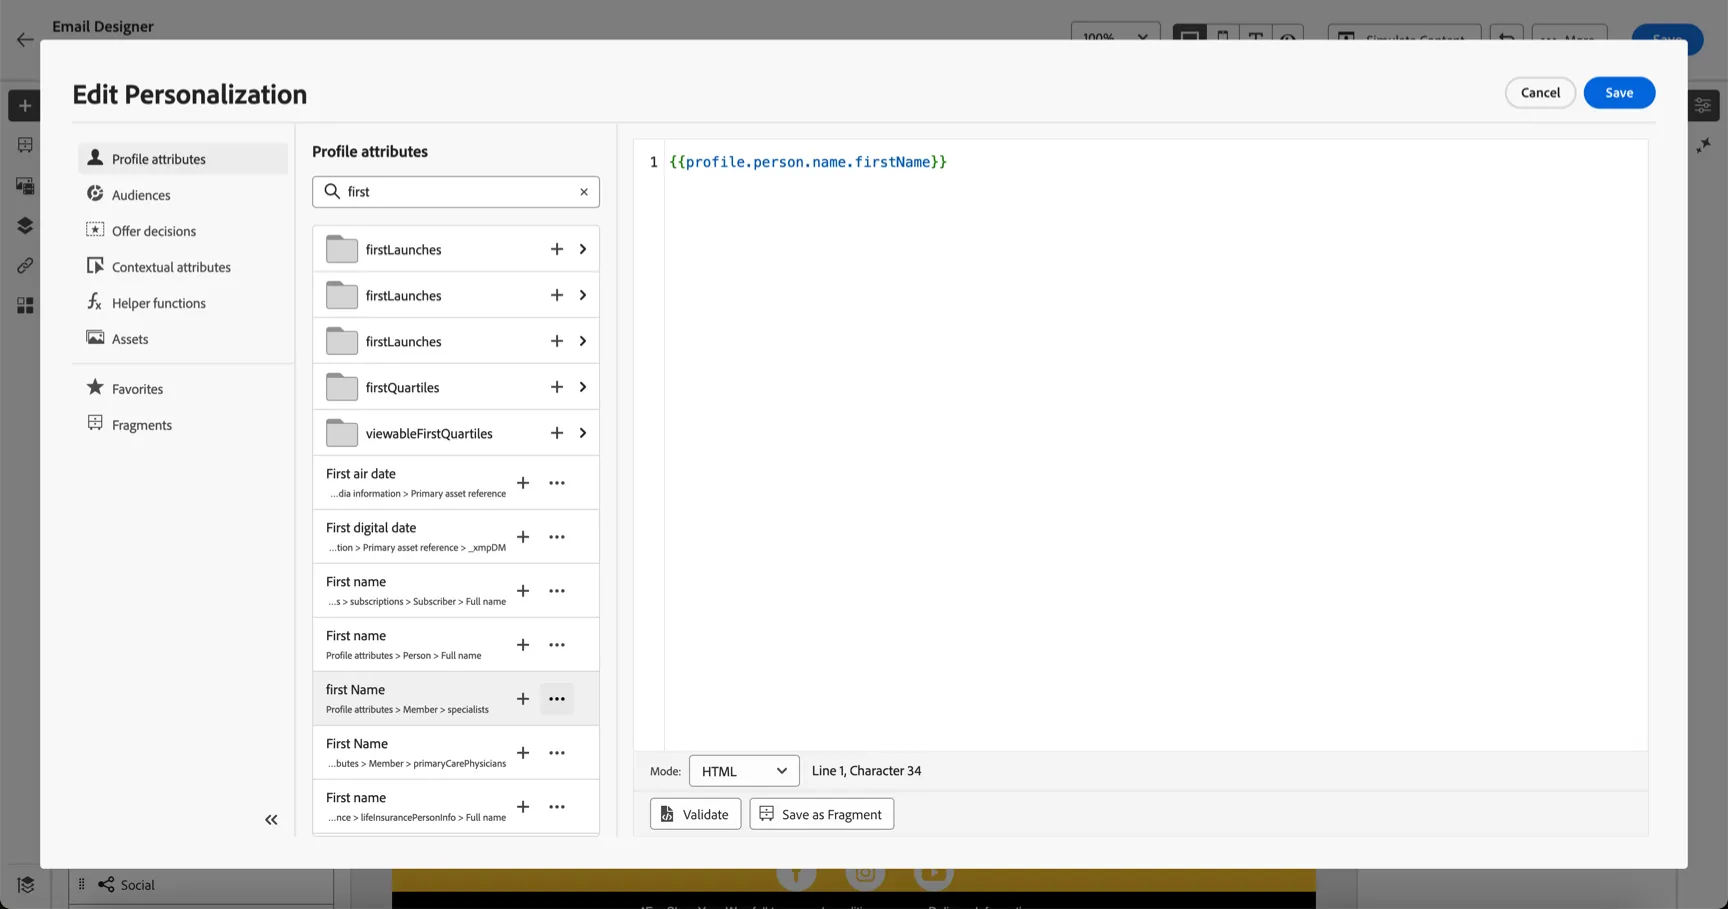Expand the third firstLaunches folder chevron
Image resolution: width=1728 pixels, height=909 pixels.
pyautogui.click(x=583, y=341)
